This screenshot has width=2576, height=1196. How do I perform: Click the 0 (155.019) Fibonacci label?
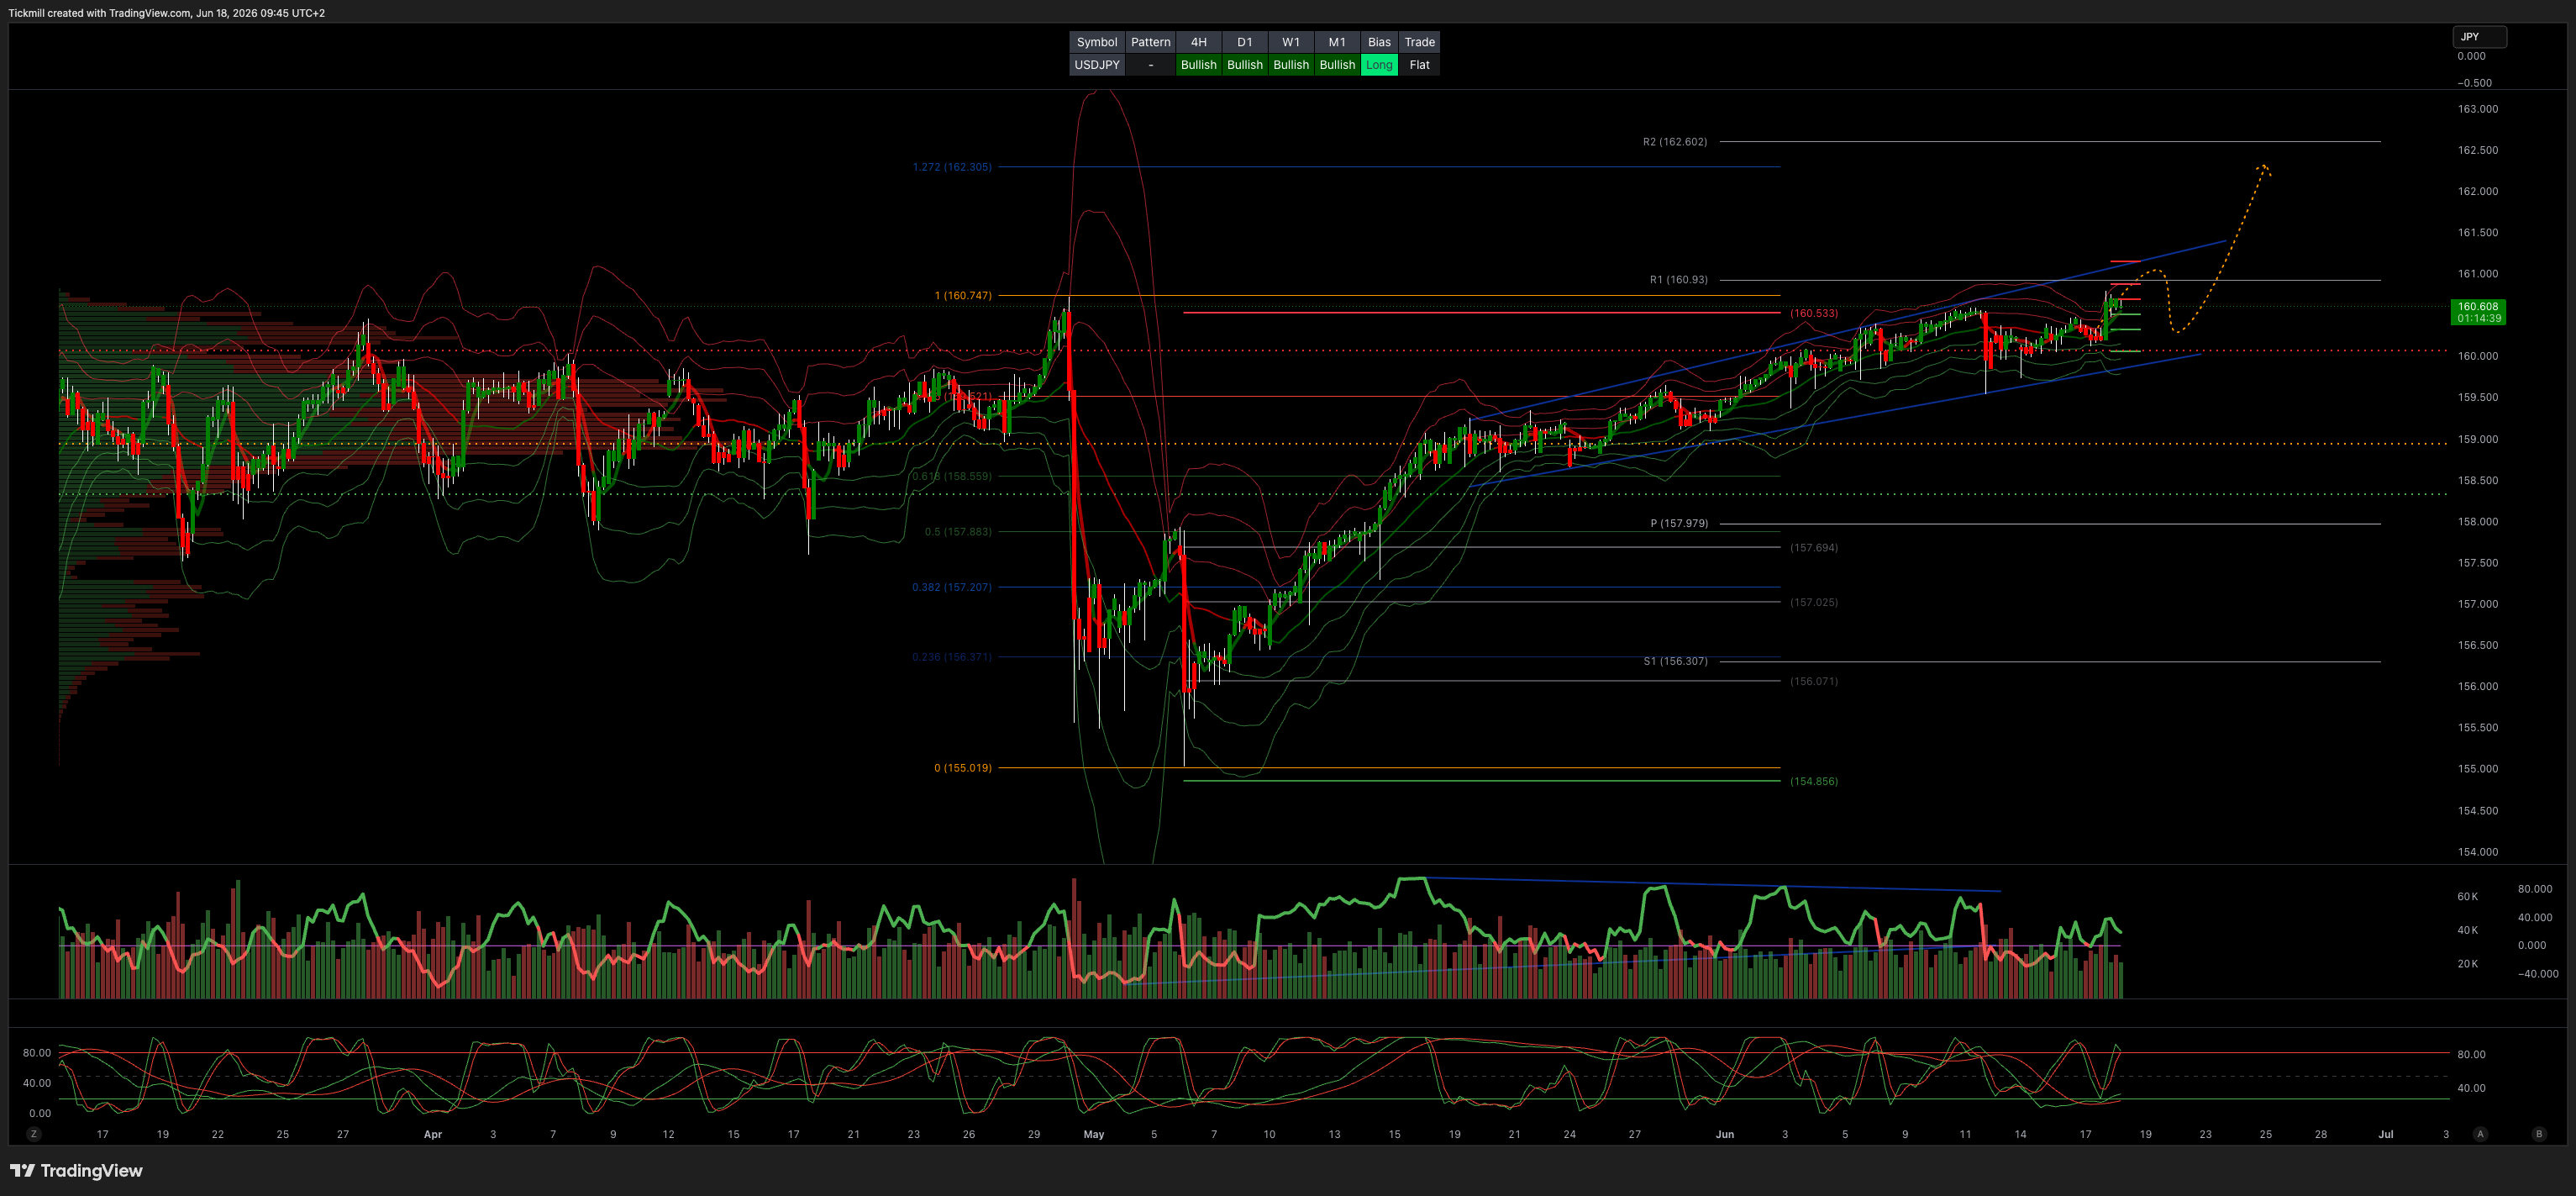tap(963, 768)
